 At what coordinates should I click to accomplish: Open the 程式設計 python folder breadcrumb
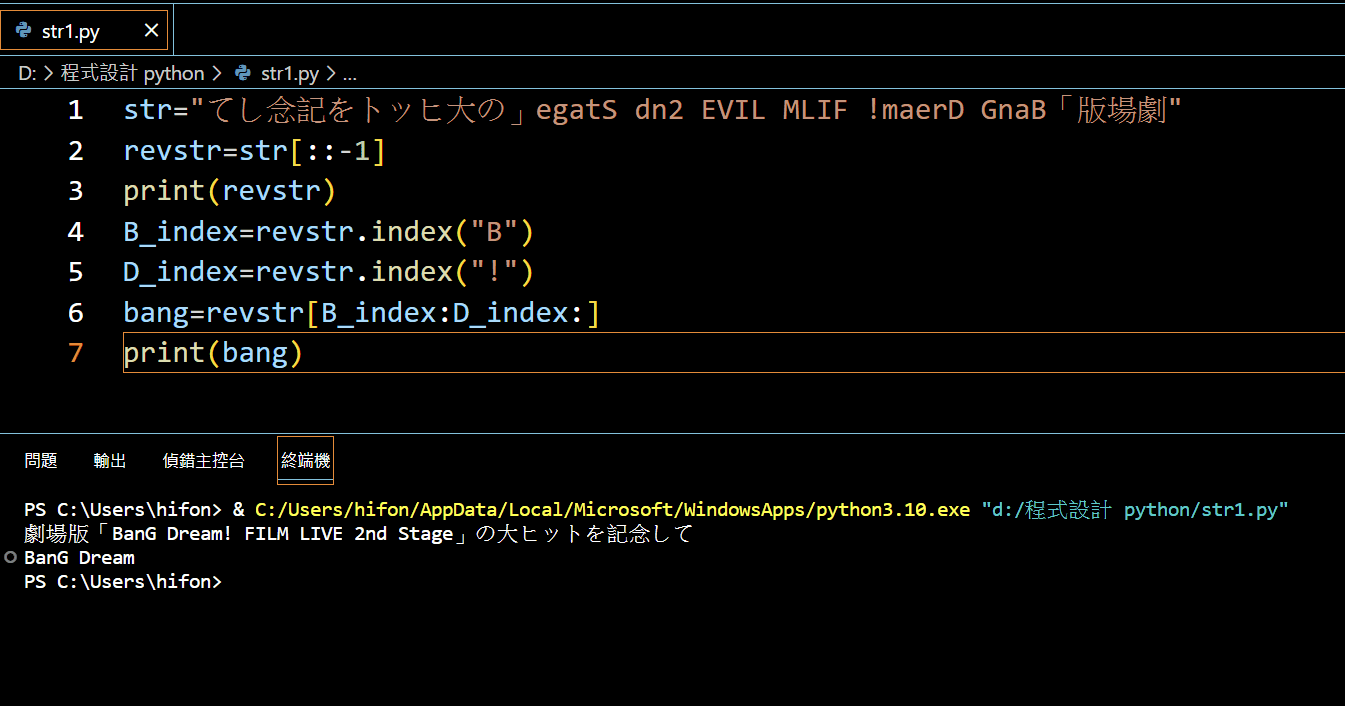[x=132, y=73]
